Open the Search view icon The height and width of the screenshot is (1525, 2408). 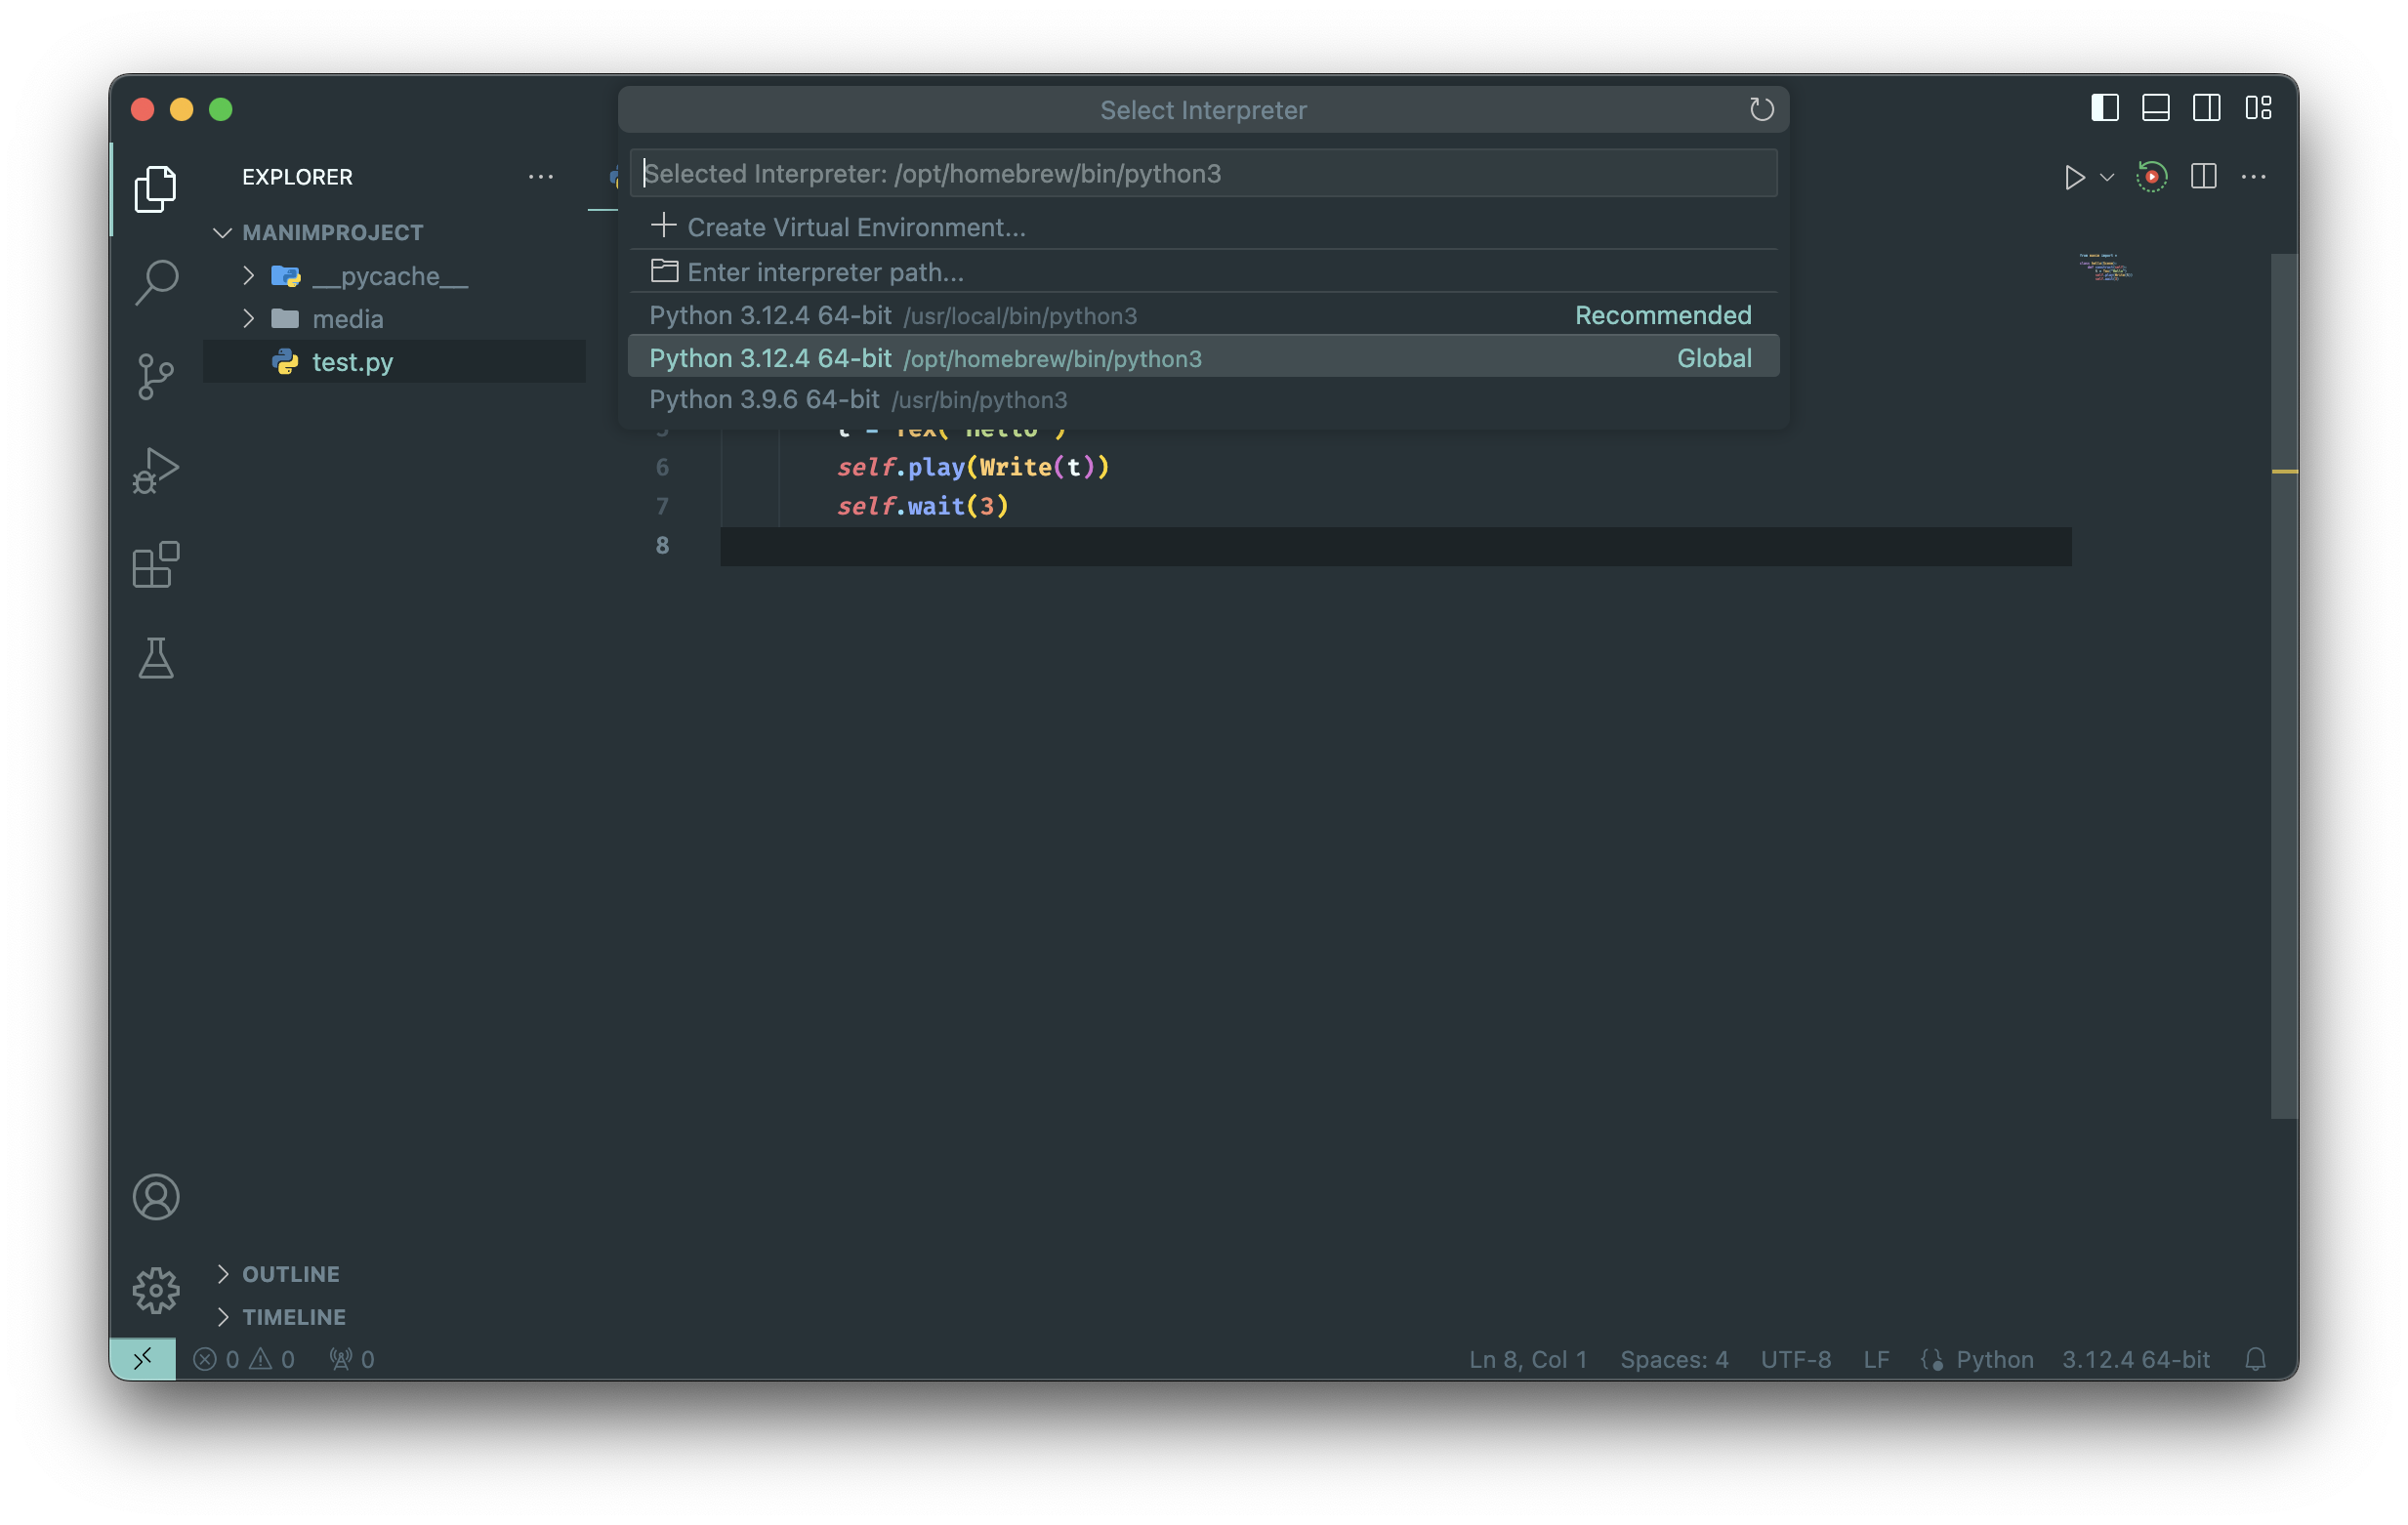[155, 282]
